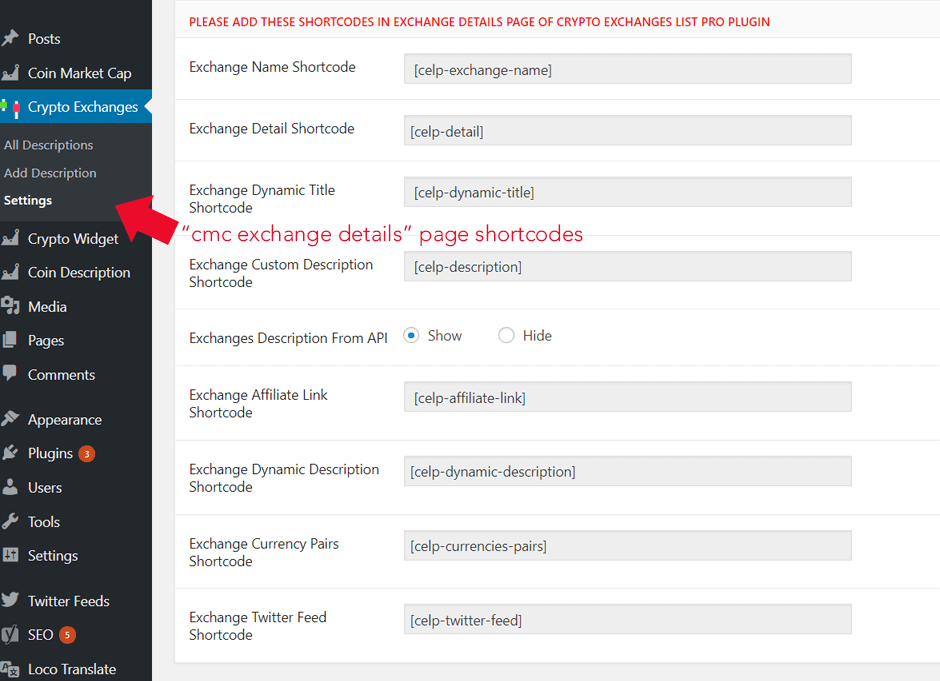The width and height of the screenshot is (940, 681).
Task: Click the celp-currencies-pairs shortcode field
Action: [x=627, y=546]
